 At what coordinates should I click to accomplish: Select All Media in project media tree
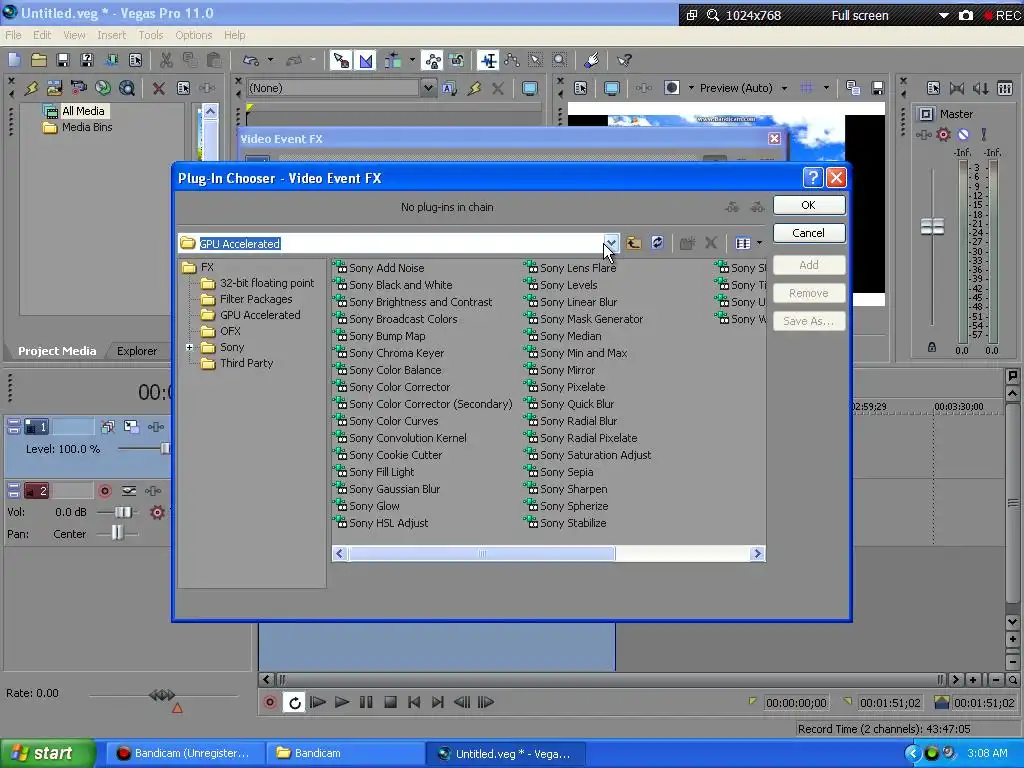point(83,111)
